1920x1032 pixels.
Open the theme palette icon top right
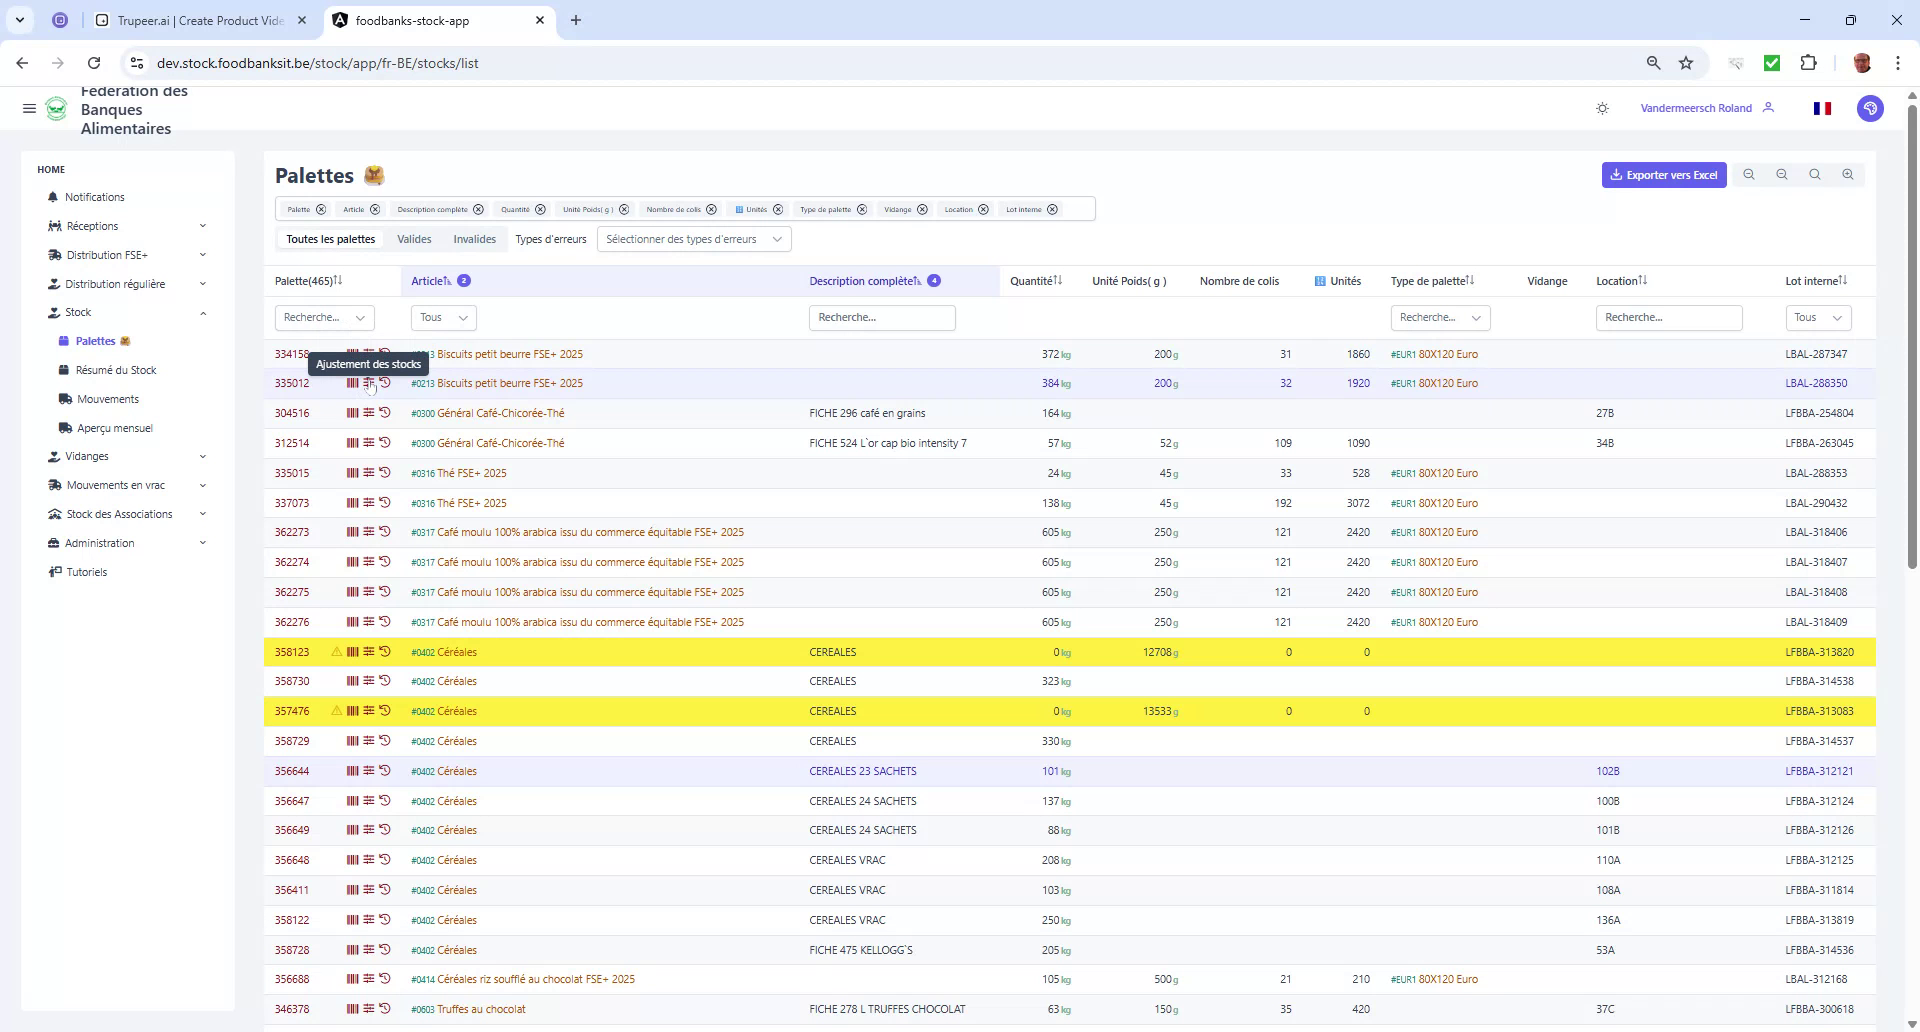(1870, 108)
